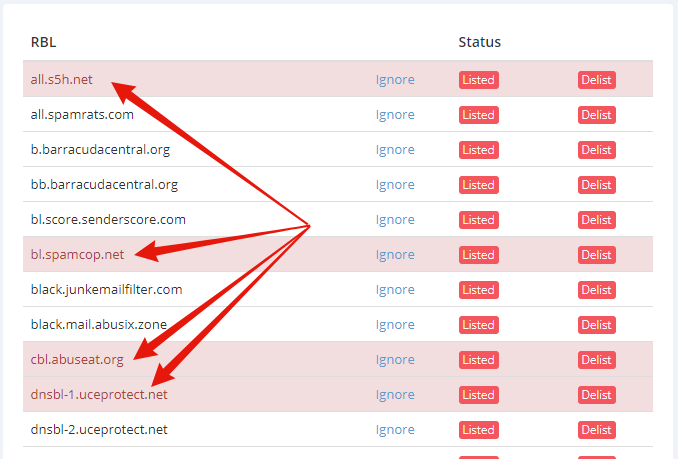Delist from black.junkemailfilter.com
This screenshot has height=459, width=678.
coord(597,290)
